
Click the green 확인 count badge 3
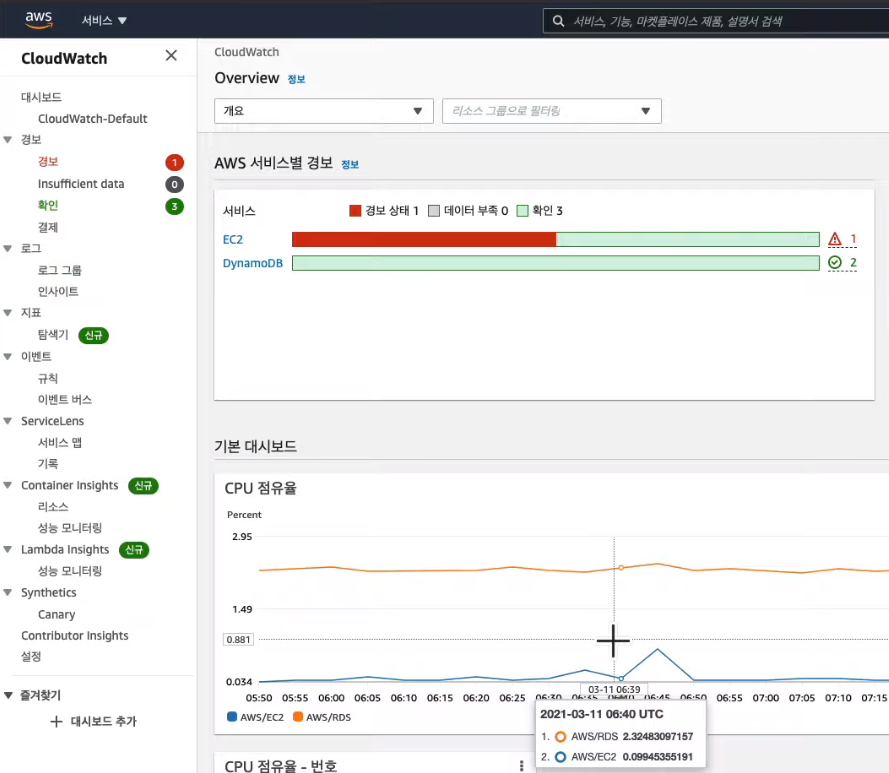(x=175, y=206)
